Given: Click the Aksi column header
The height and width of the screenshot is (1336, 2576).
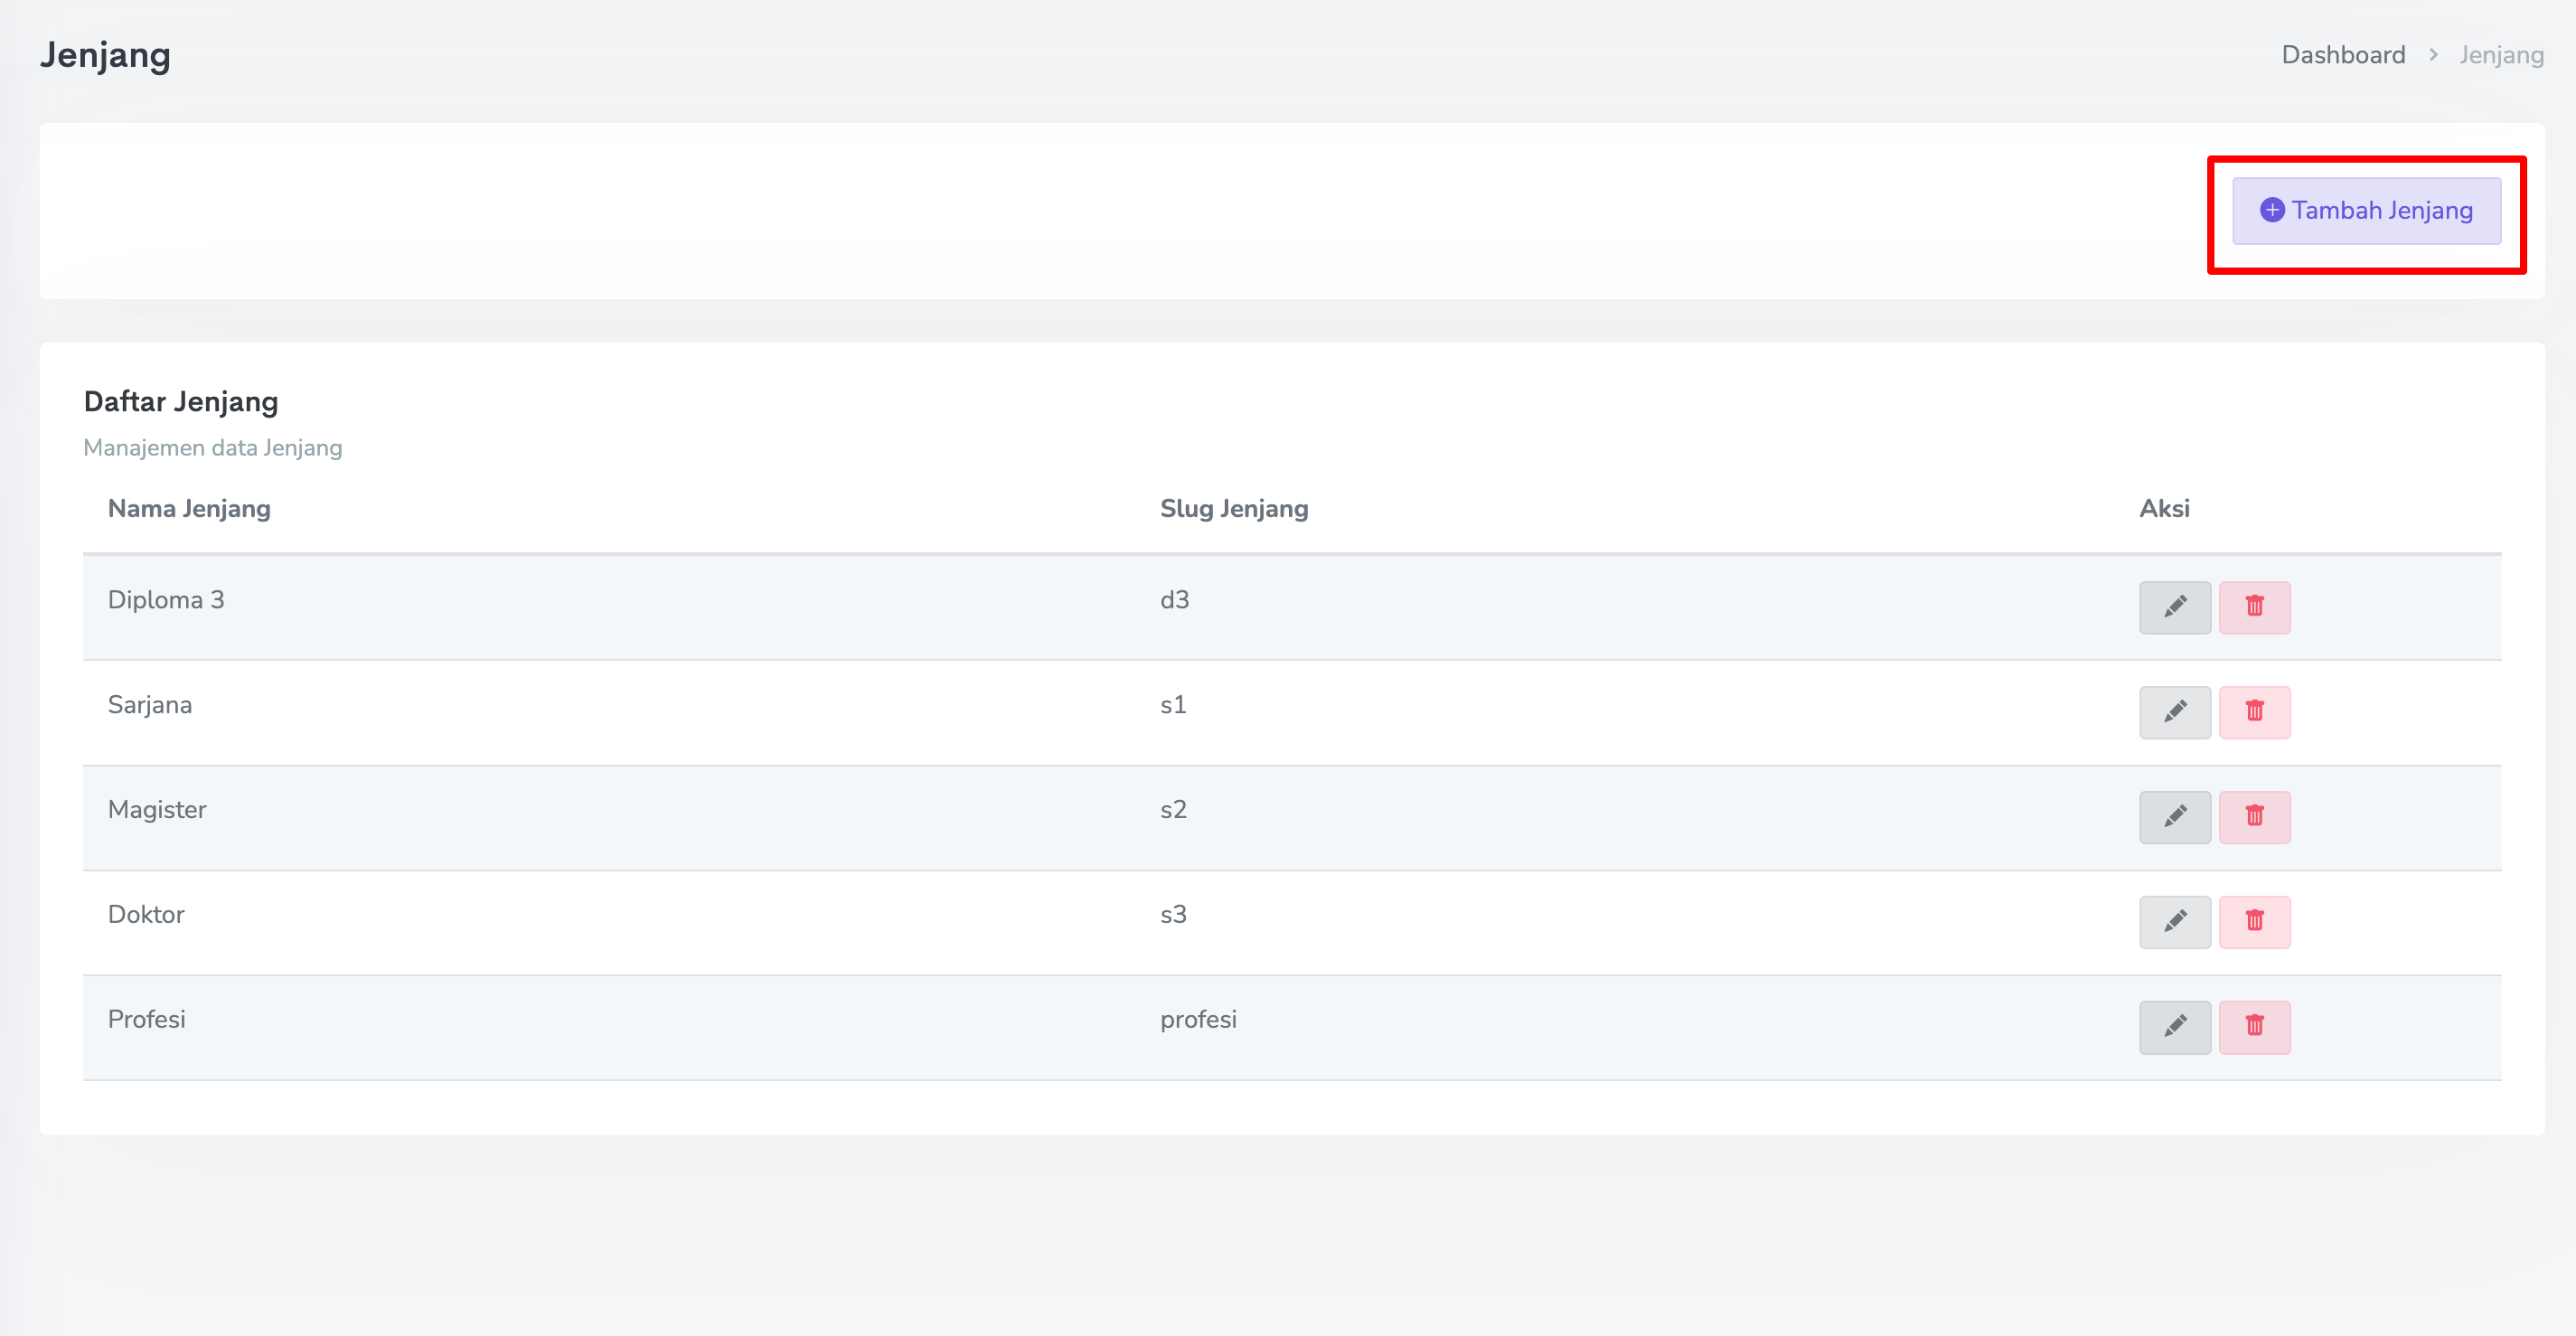Looking at the screenshot, I should pos(2163,508).
